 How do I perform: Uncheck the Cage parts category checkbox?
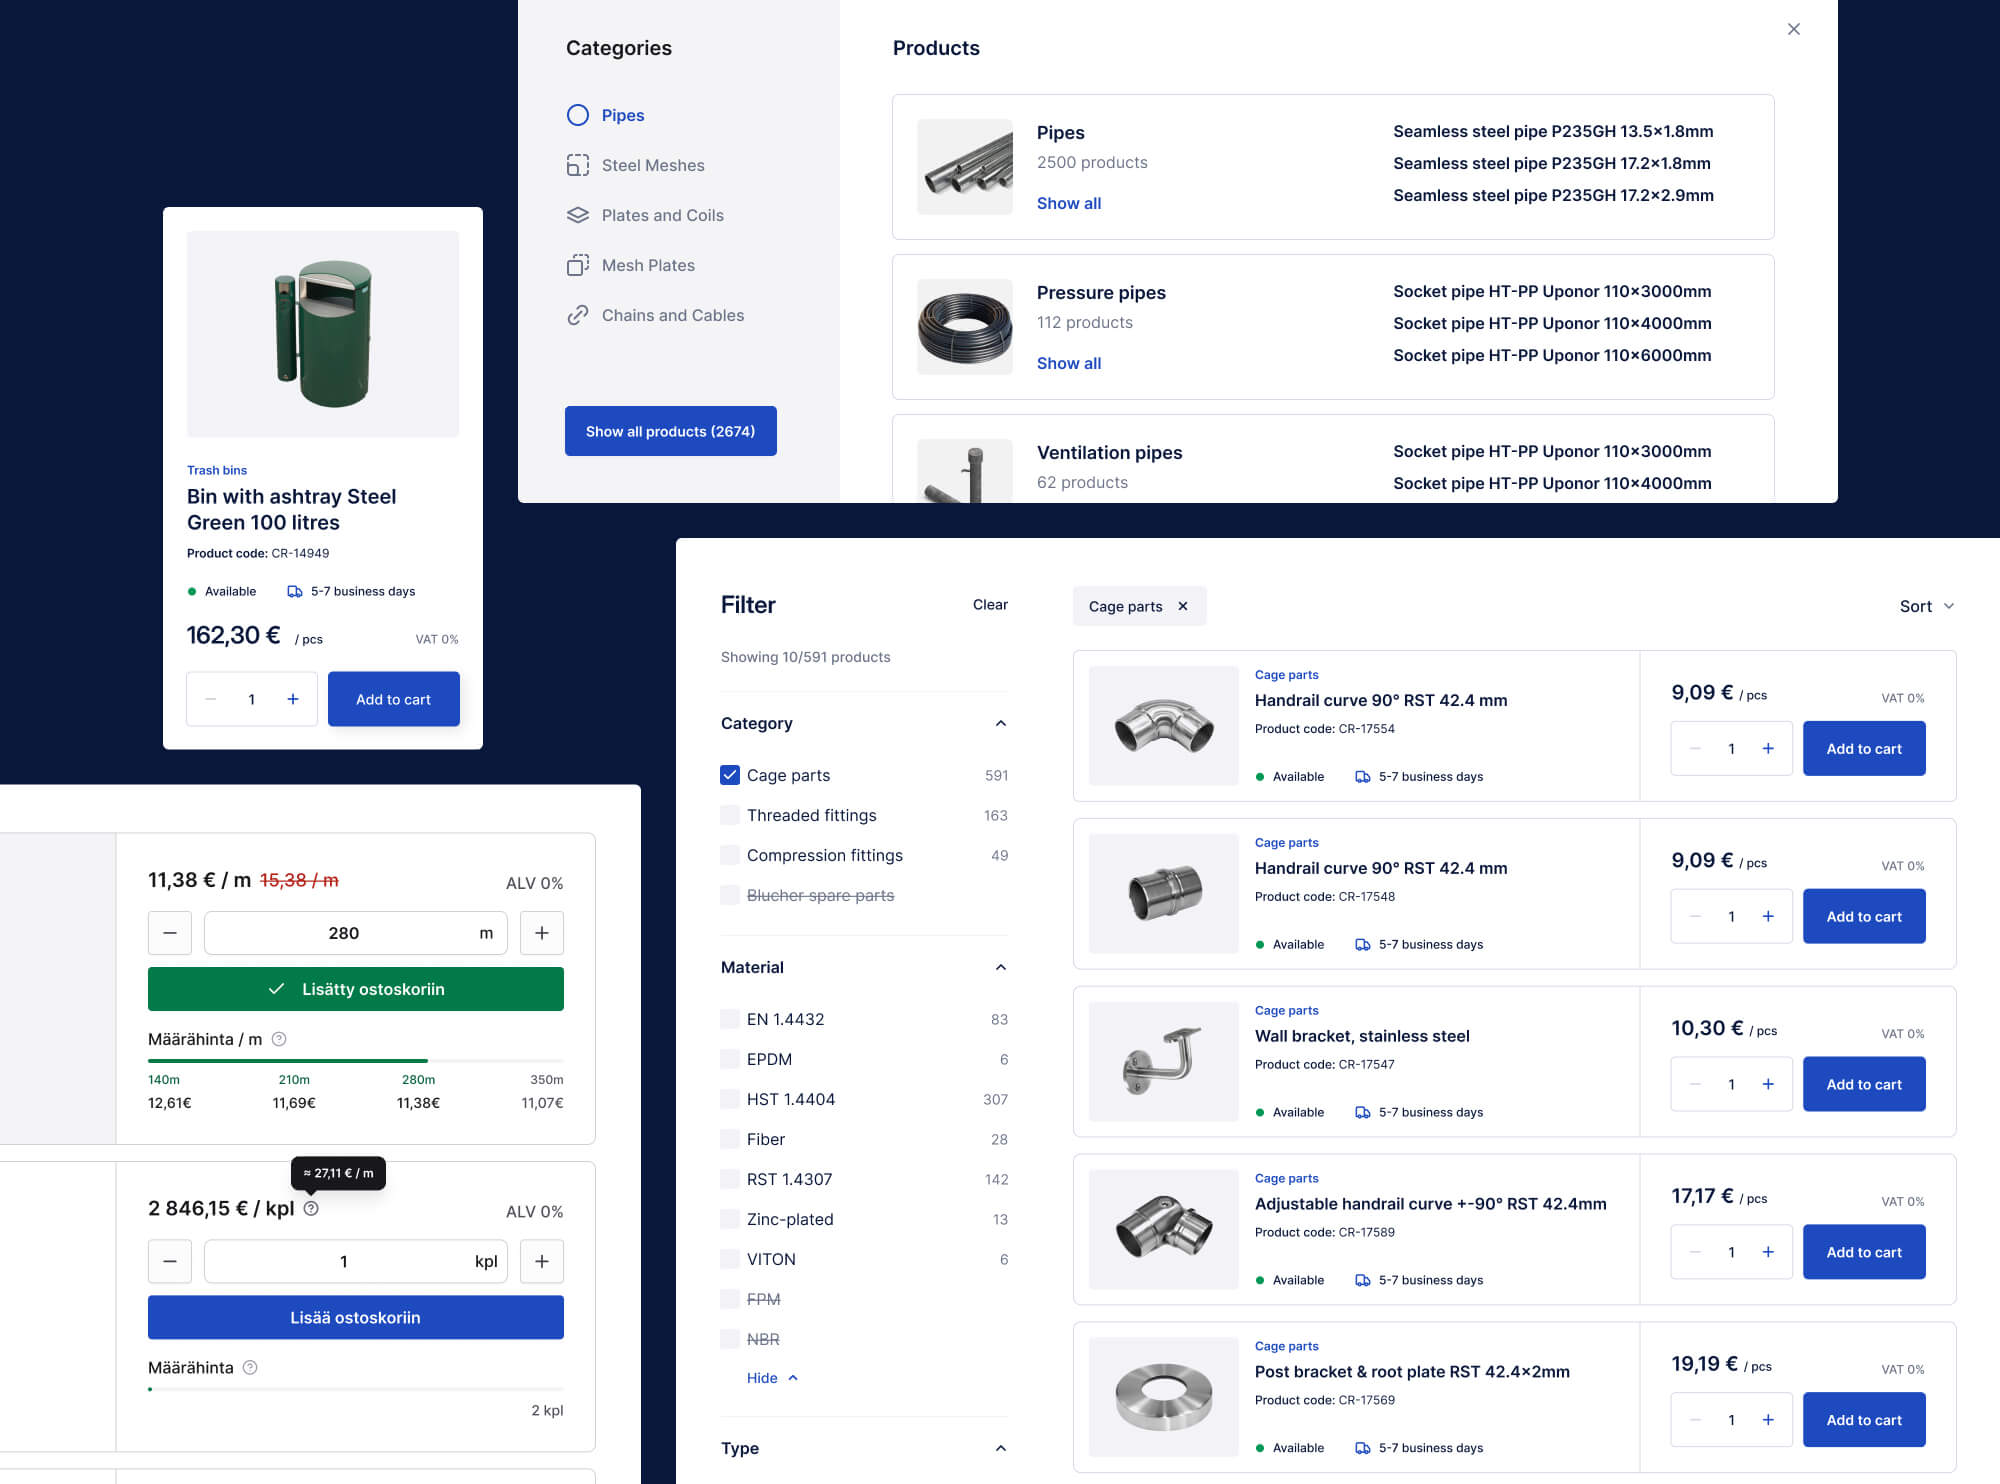point(730,775)
